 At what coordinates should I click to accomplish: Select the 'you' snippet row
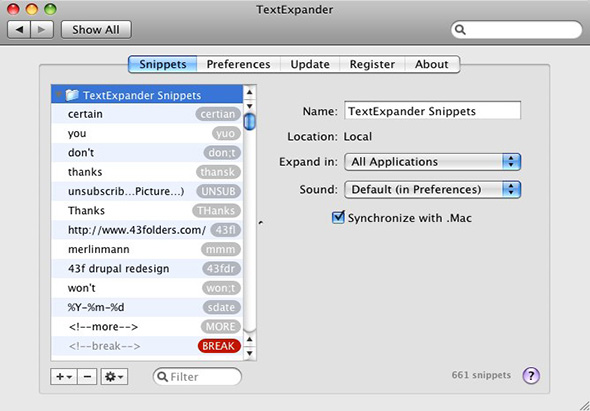click(147, 133)
